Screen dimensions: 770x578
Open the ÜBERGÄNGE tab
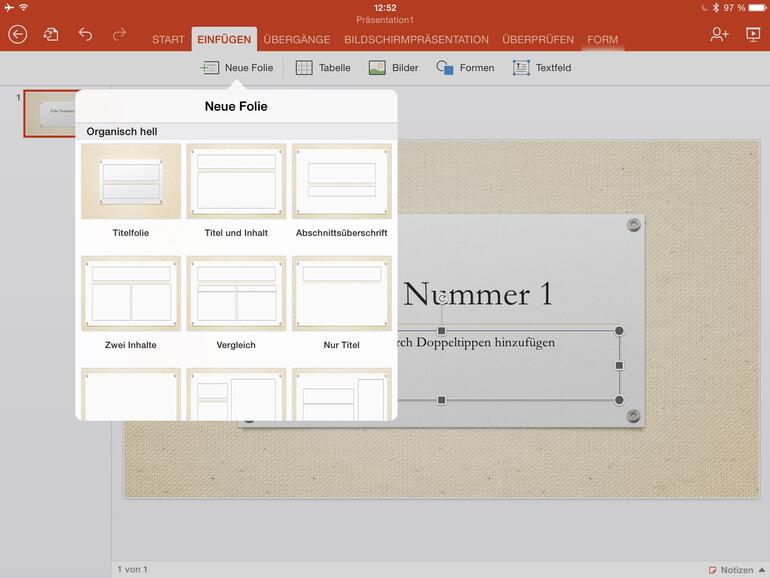coord(297,40)
